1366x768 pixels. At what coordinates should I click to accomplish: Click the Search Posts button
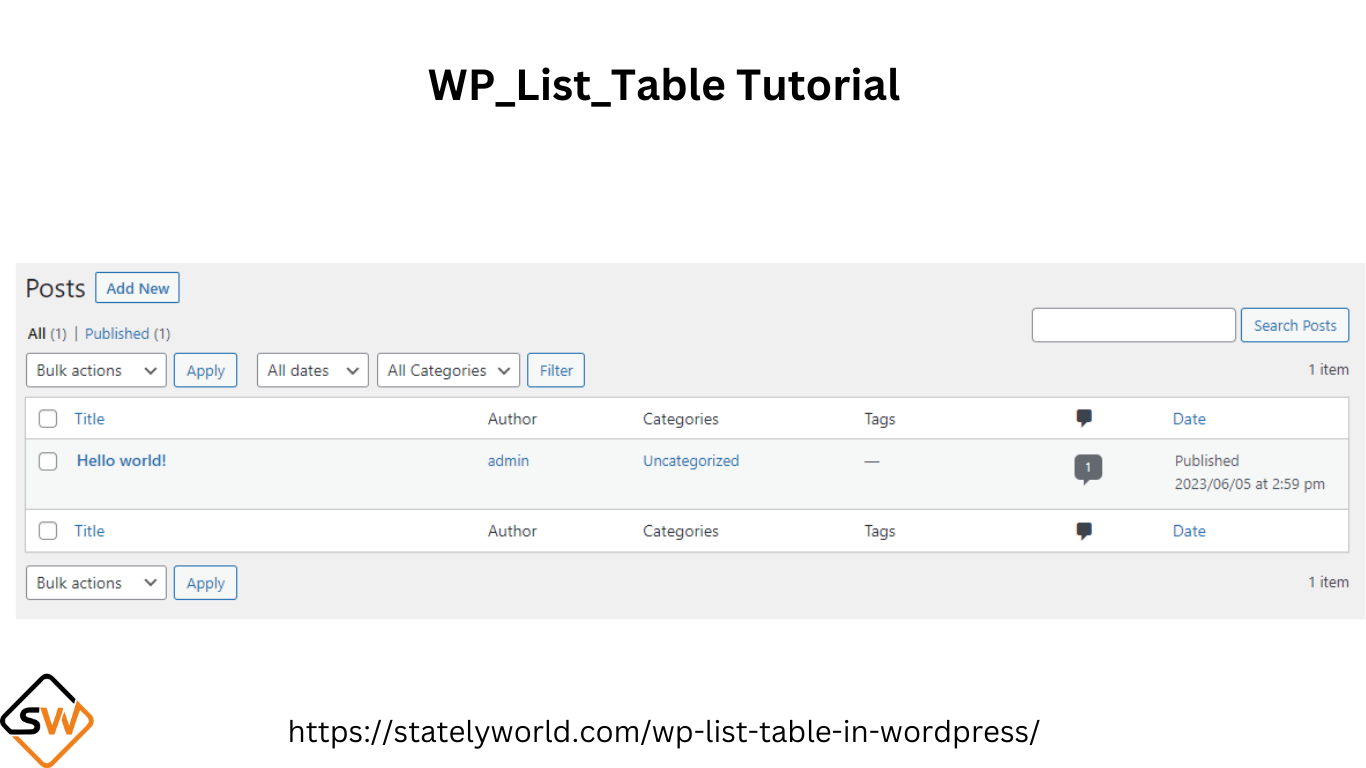point(1295,325)
